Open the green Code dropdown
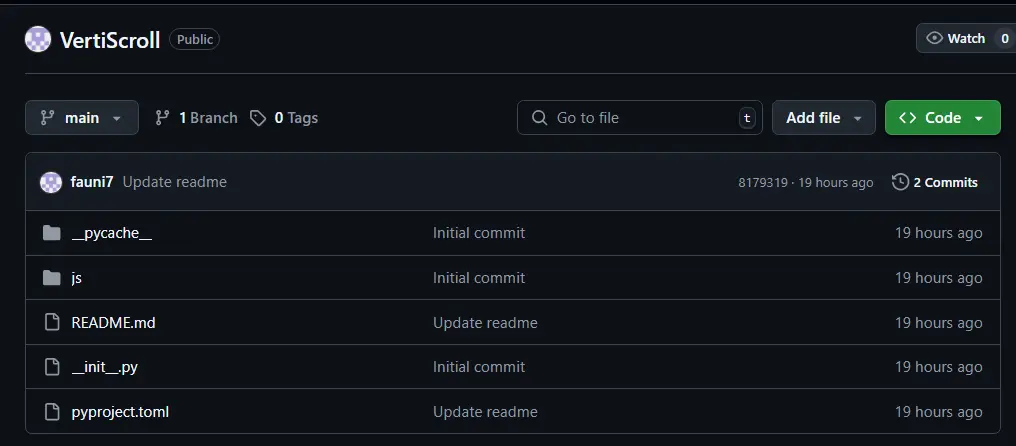1016x446 pixels. point(942,118)
